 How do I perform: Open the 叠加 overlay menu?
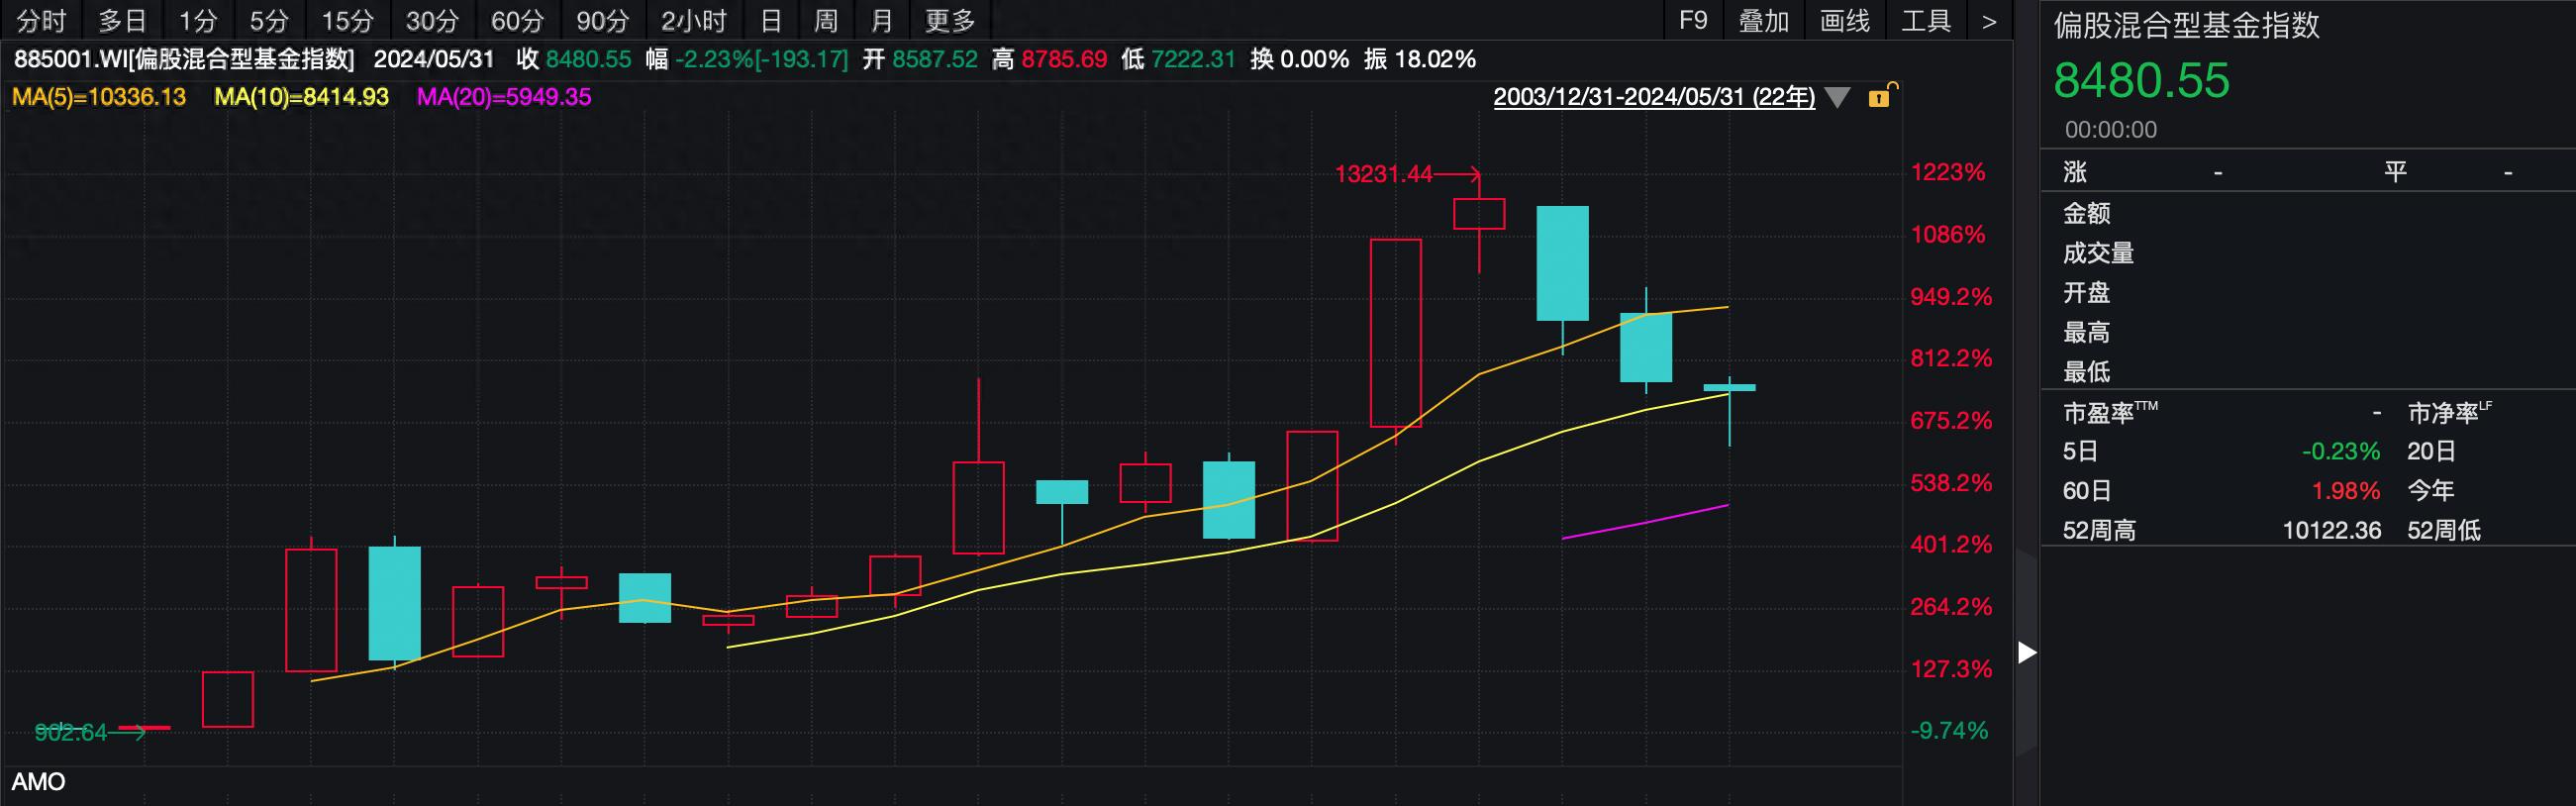(1763, 21)
